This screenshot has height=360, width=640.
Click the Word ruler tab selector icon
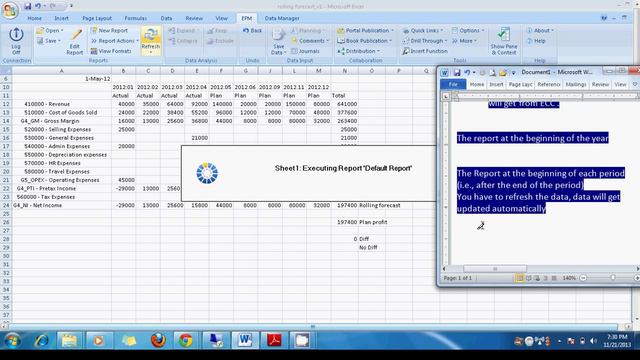pos(446,96)
